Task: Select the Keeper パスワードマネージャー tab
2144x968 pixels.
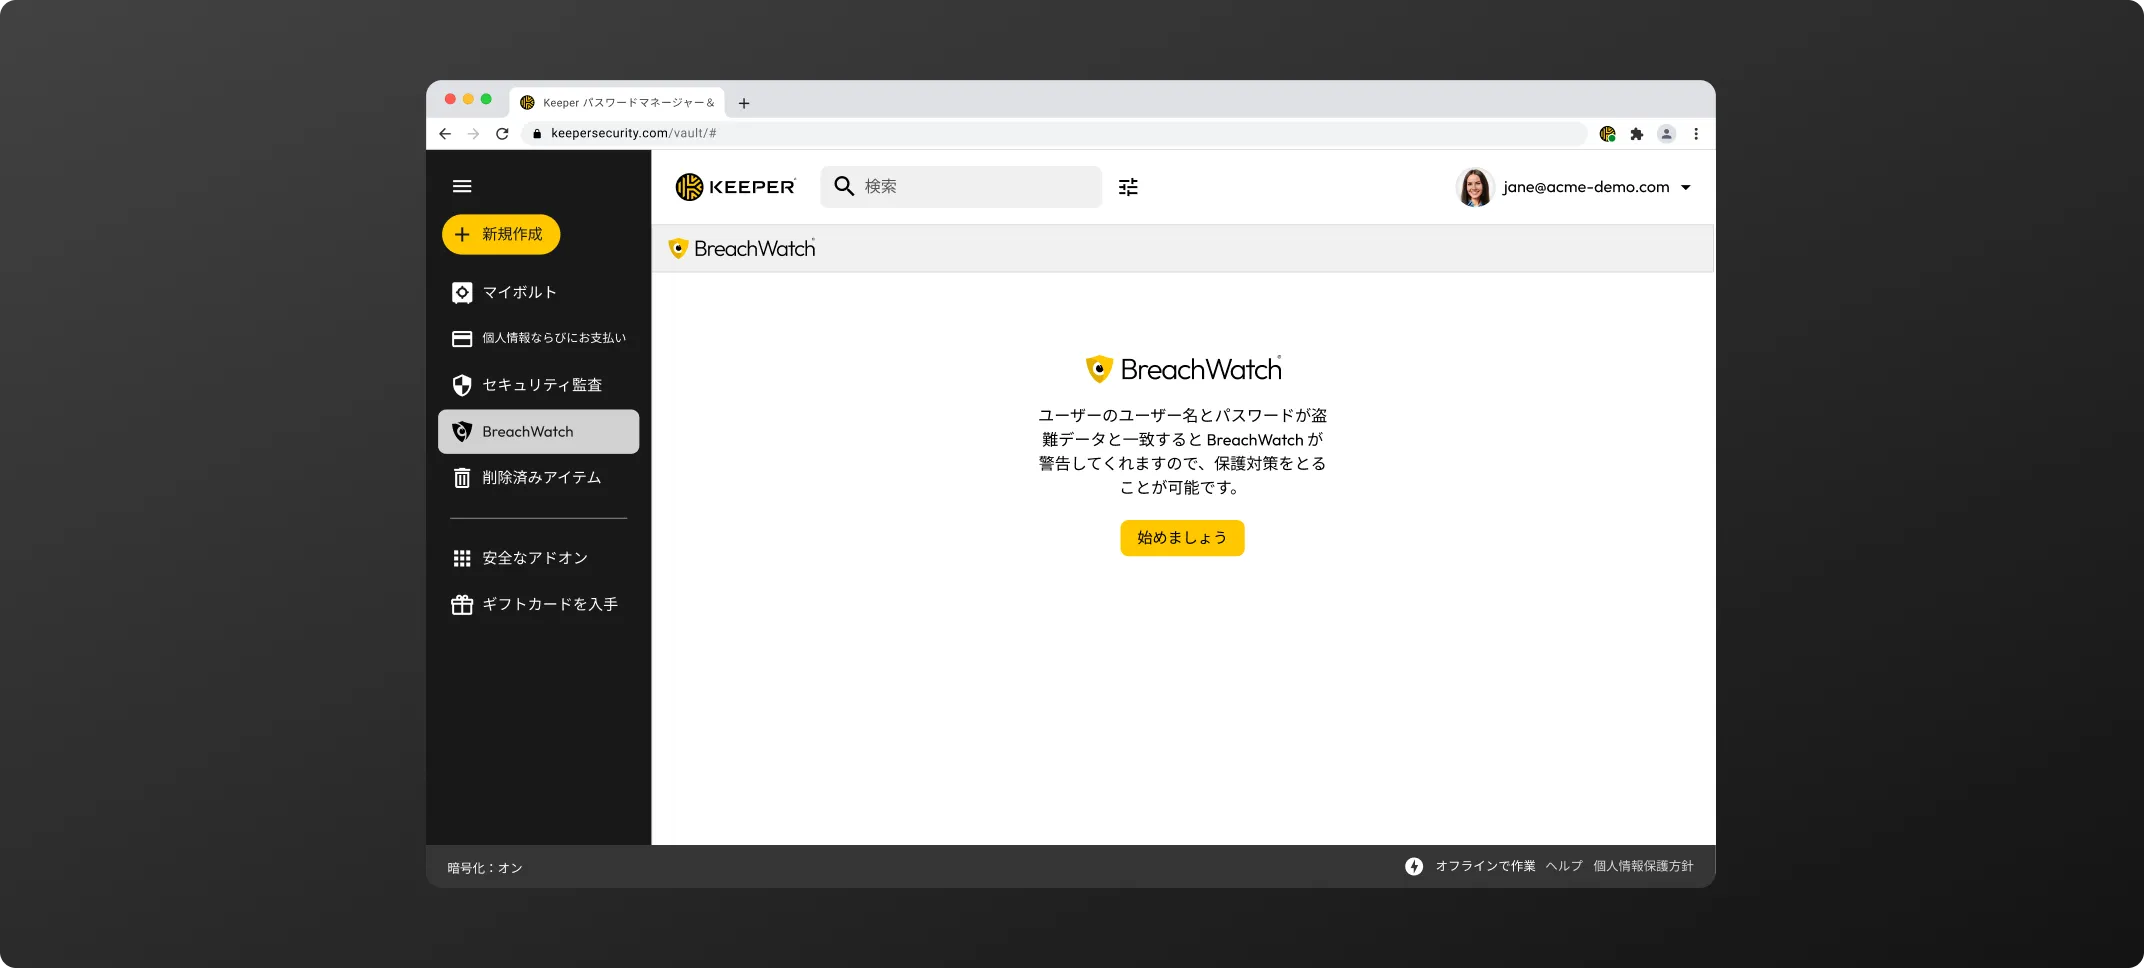Action: coord(617,102)
